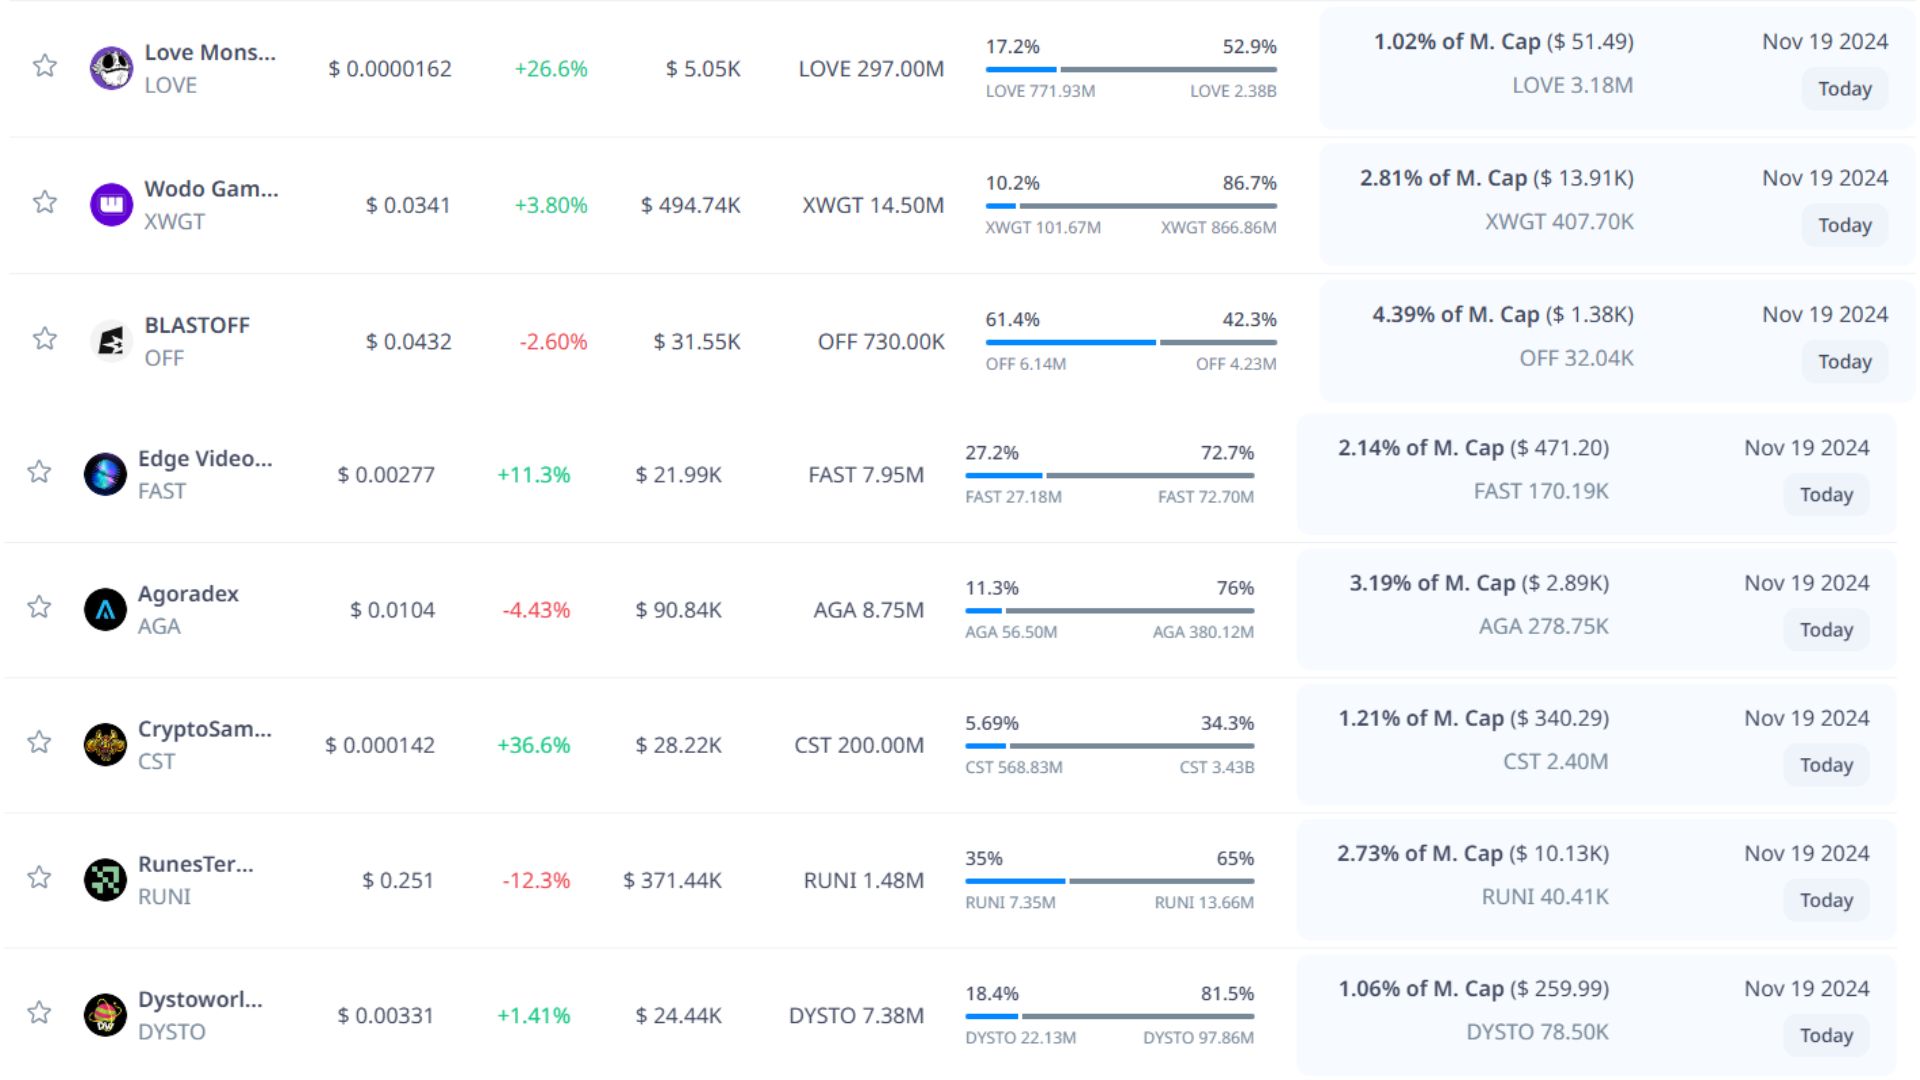Toggle favorite star for BLASTOFF
1920x1080 pixels.
click(45, 339)
